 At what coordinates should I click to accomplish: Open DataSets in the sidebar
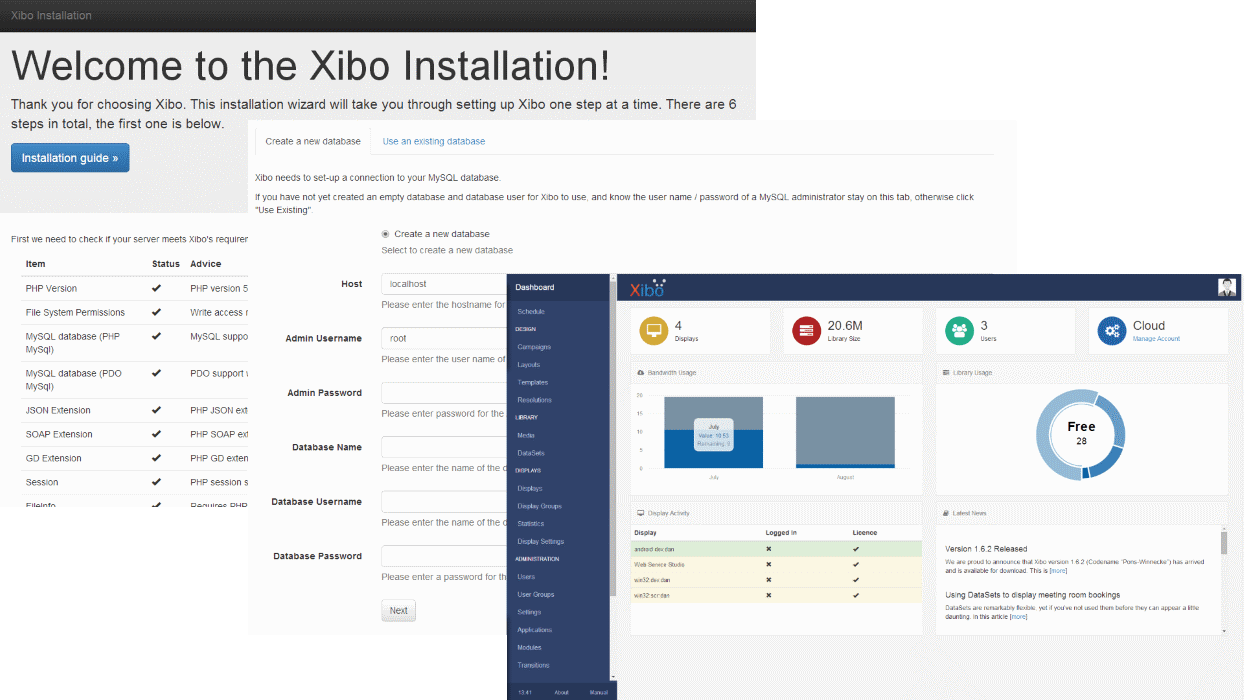tap(531, 453)
